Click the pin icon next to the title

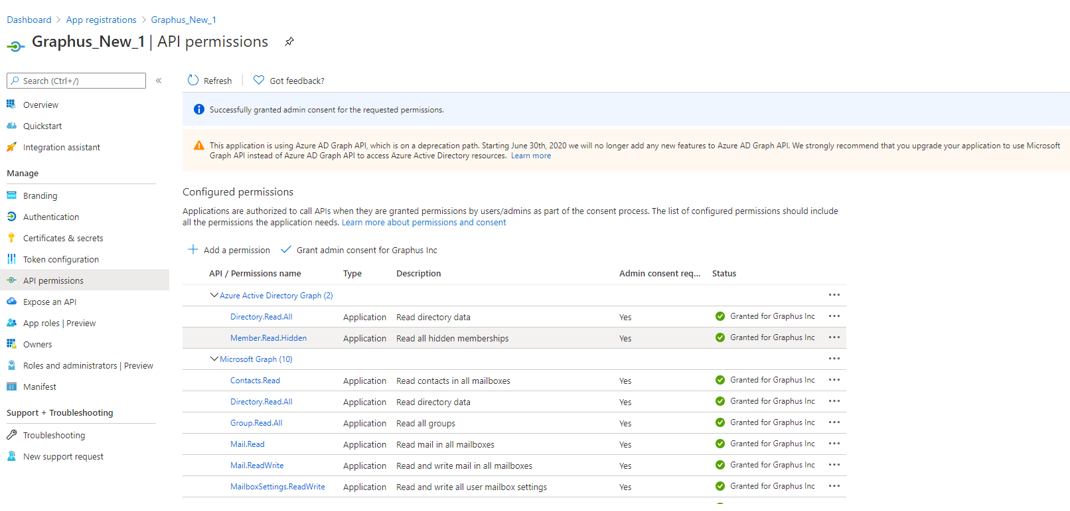click(x=289, y=42)
